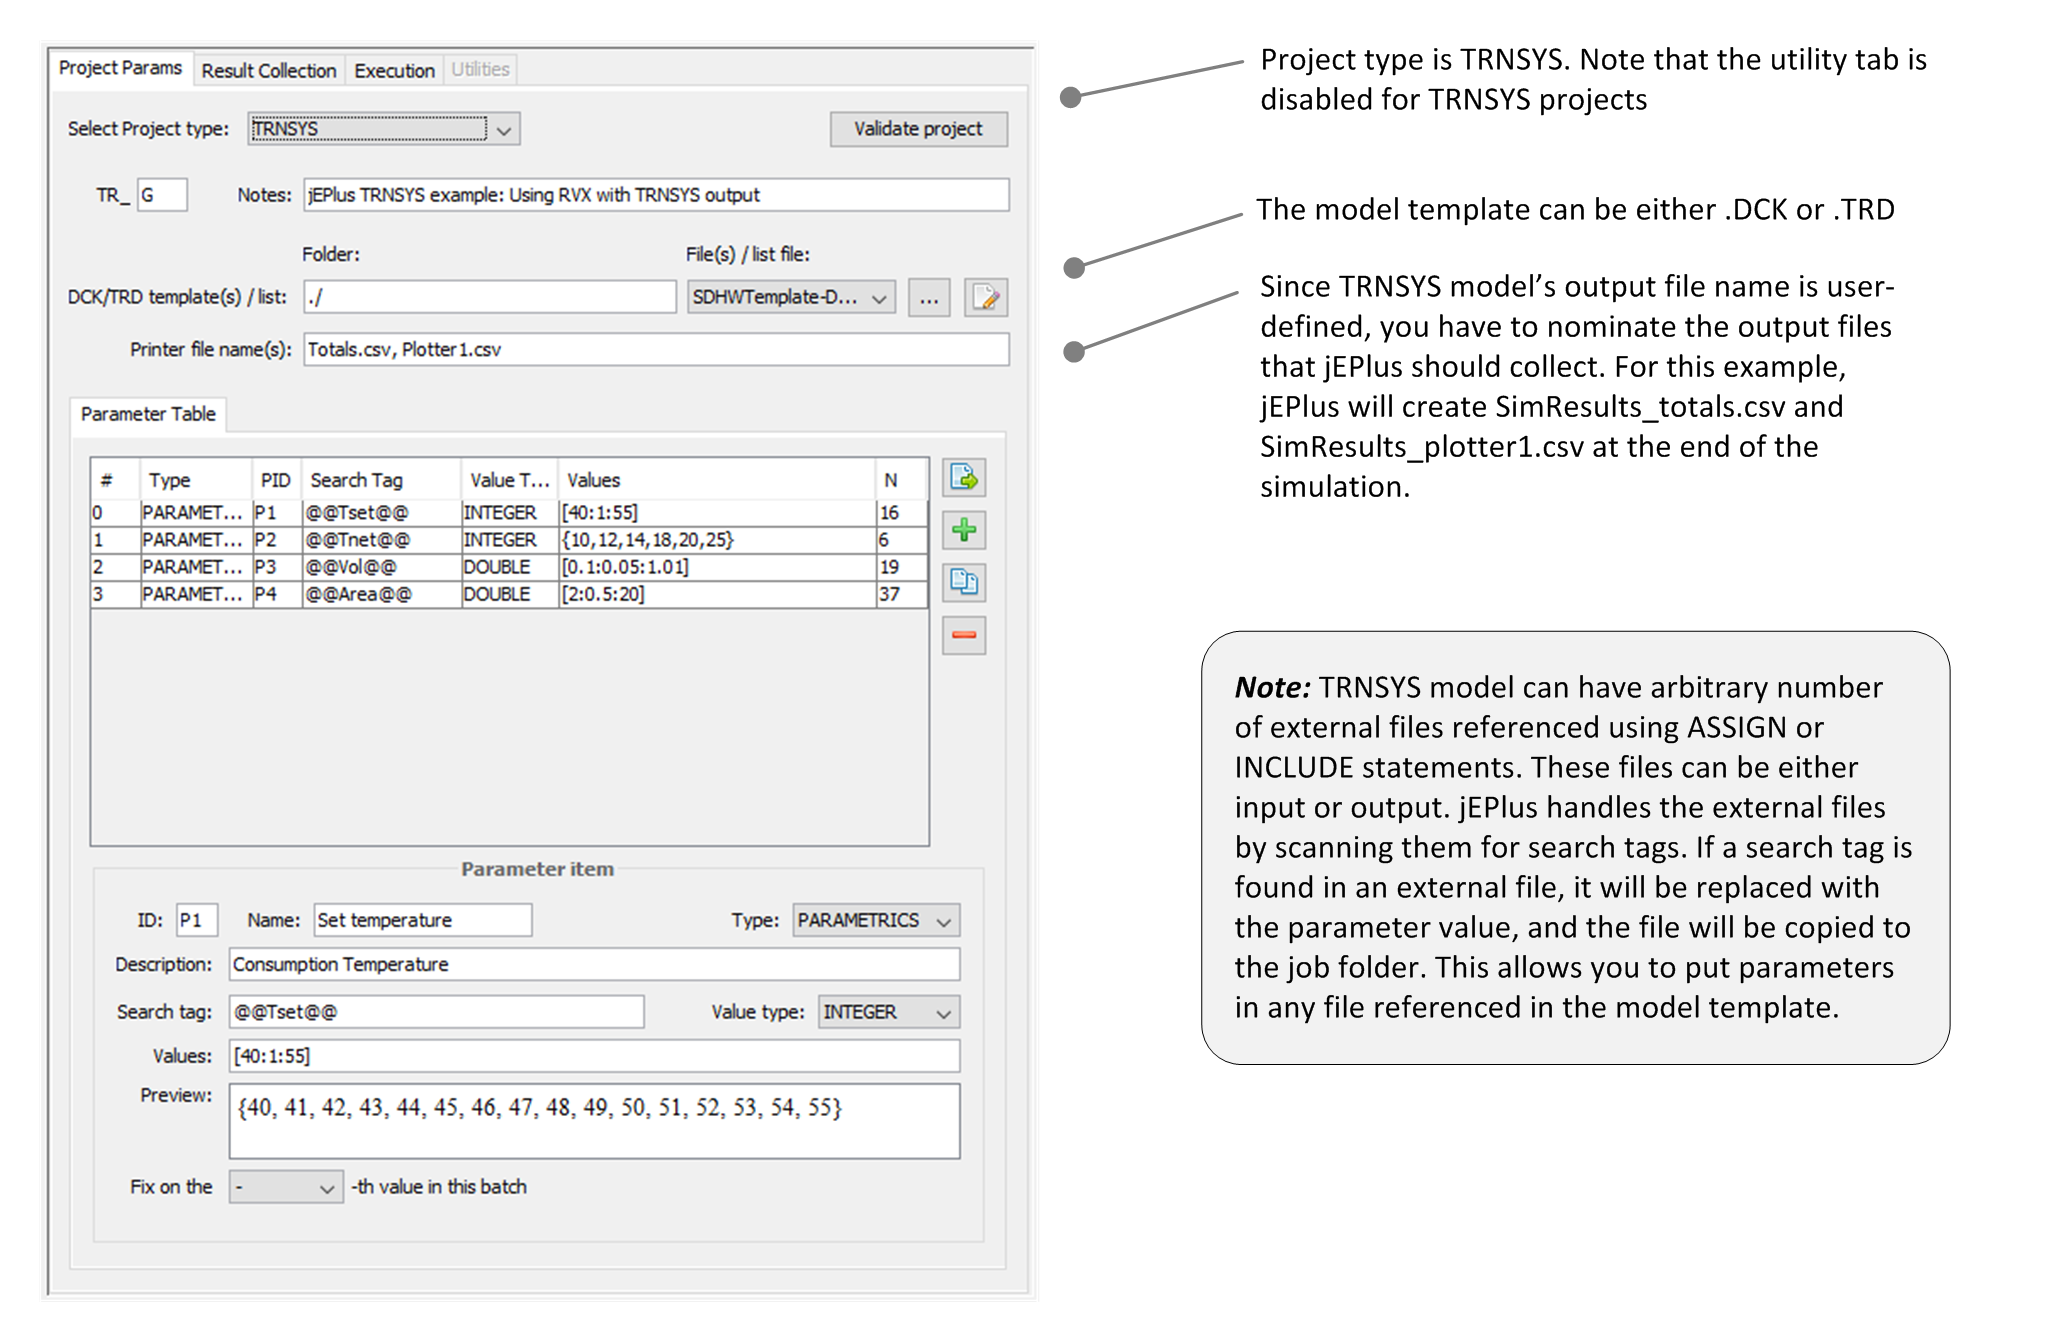This screenshot has height=1340, width=2048.
Task: Click the DOUBLE cell in row P4
Action: point(509,594)
